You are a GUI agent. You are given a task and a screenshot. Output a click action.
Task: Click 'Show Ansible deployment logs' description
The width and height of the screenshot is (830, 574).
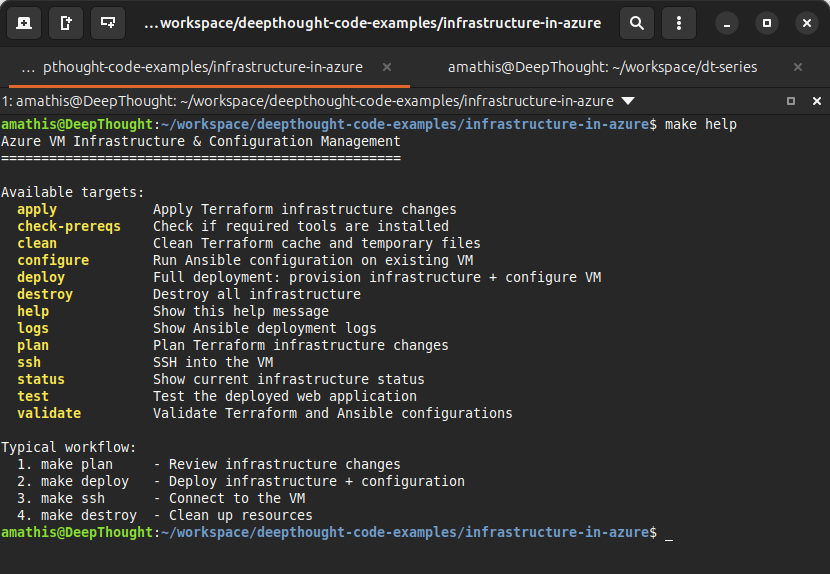pyautogui.click(x=265, y=328)
